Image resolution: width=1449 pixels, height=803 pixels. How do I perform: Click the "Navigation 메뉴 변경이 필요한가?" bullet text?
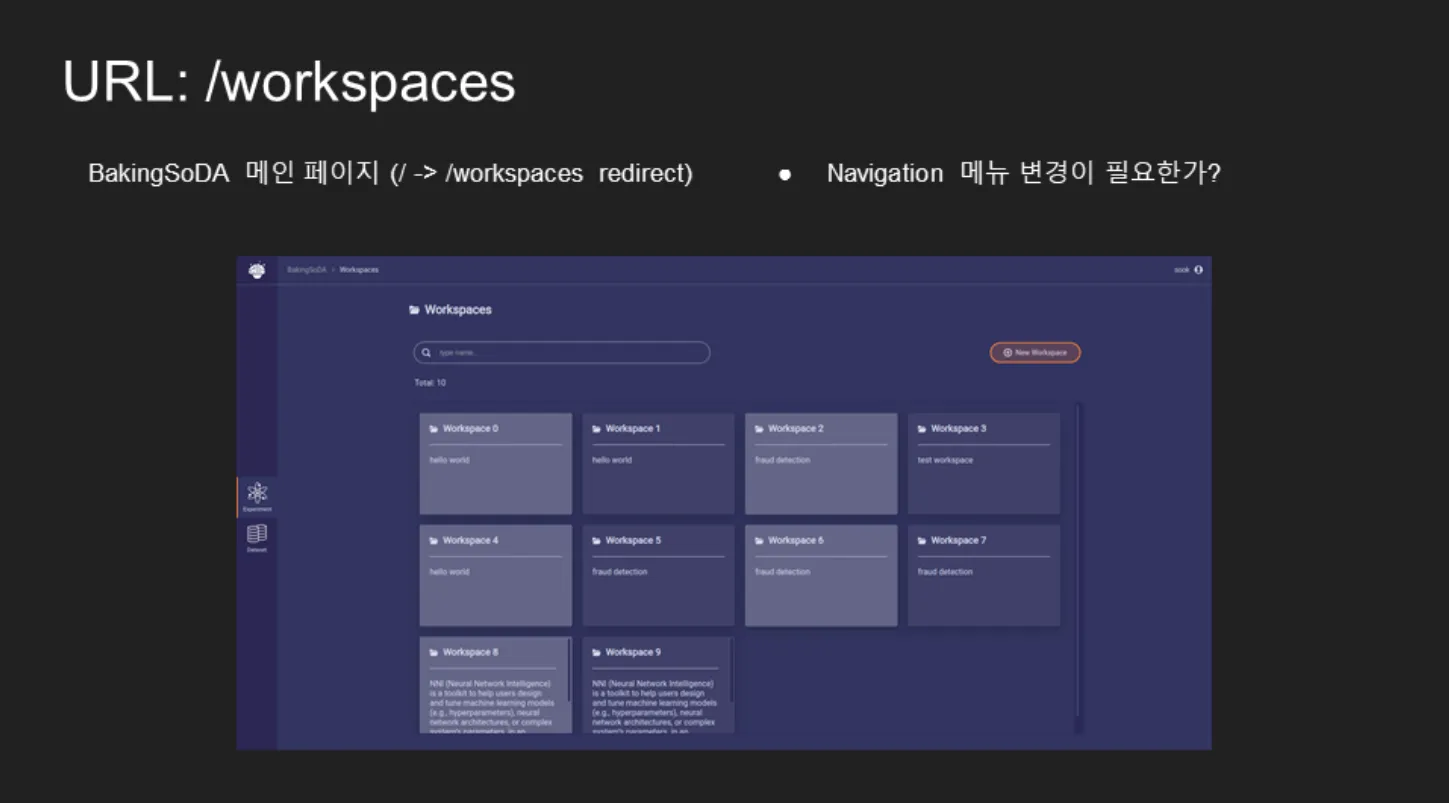pos(1024,173)
